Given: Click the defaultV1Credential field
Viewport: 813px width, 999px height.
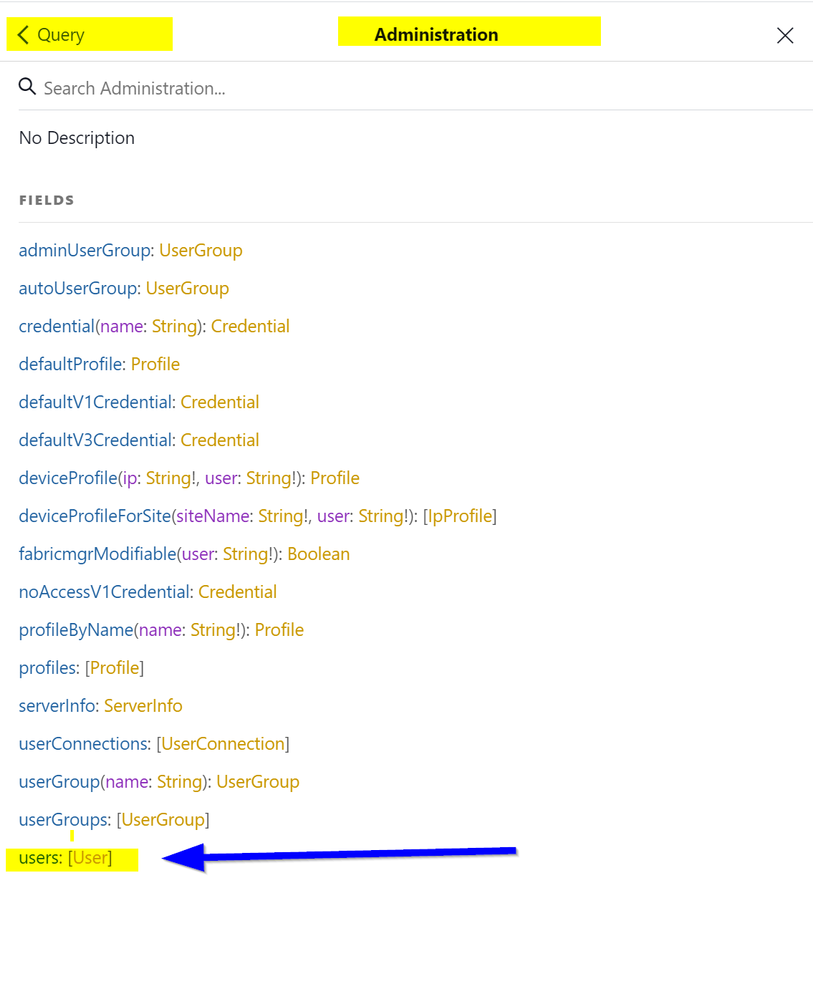Looking at the screenshot, I should [96, 402].
